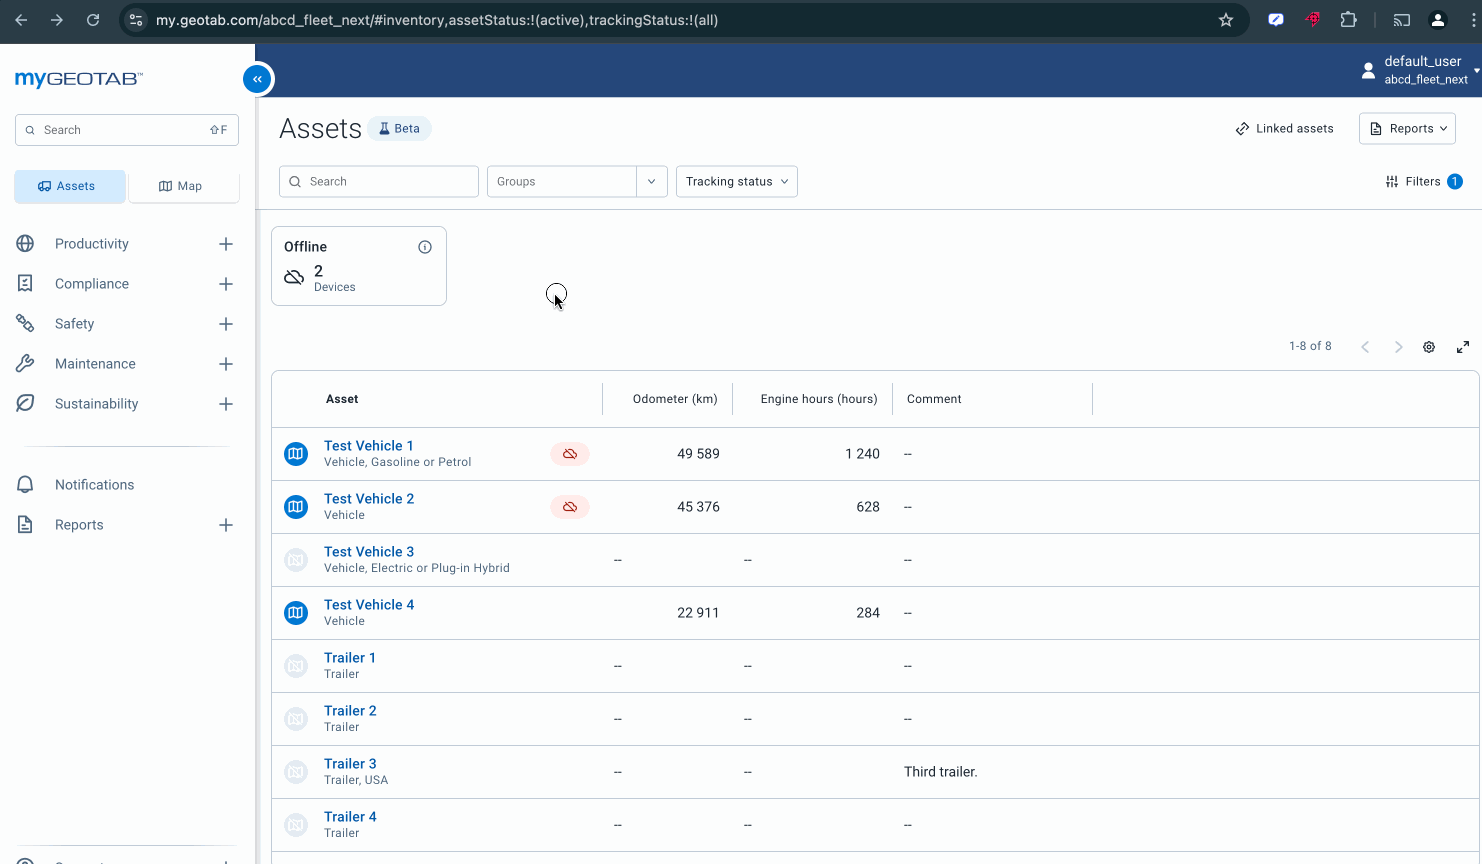
Task: Click the offline status badge on Test Vehicle 1
Action: coord(569,453)
